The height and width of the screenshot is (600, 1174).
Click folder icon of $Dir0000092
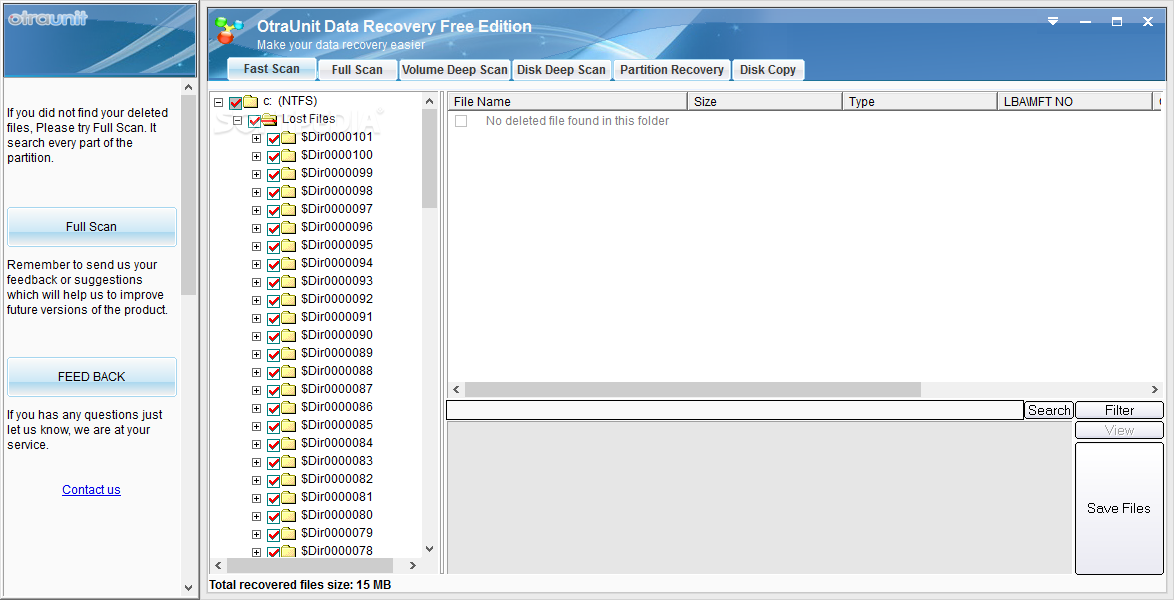(289, 299)
